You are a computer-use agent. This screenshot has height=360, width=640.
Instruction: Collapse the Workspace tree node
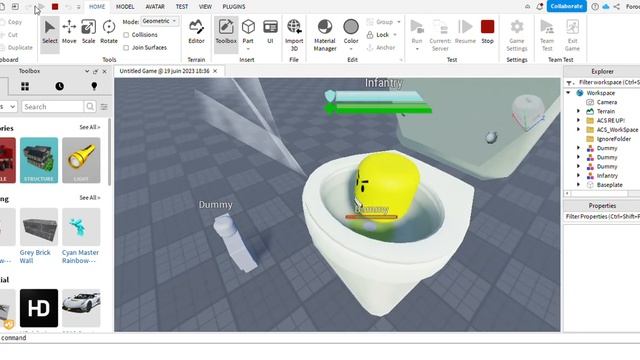[568, 93]
